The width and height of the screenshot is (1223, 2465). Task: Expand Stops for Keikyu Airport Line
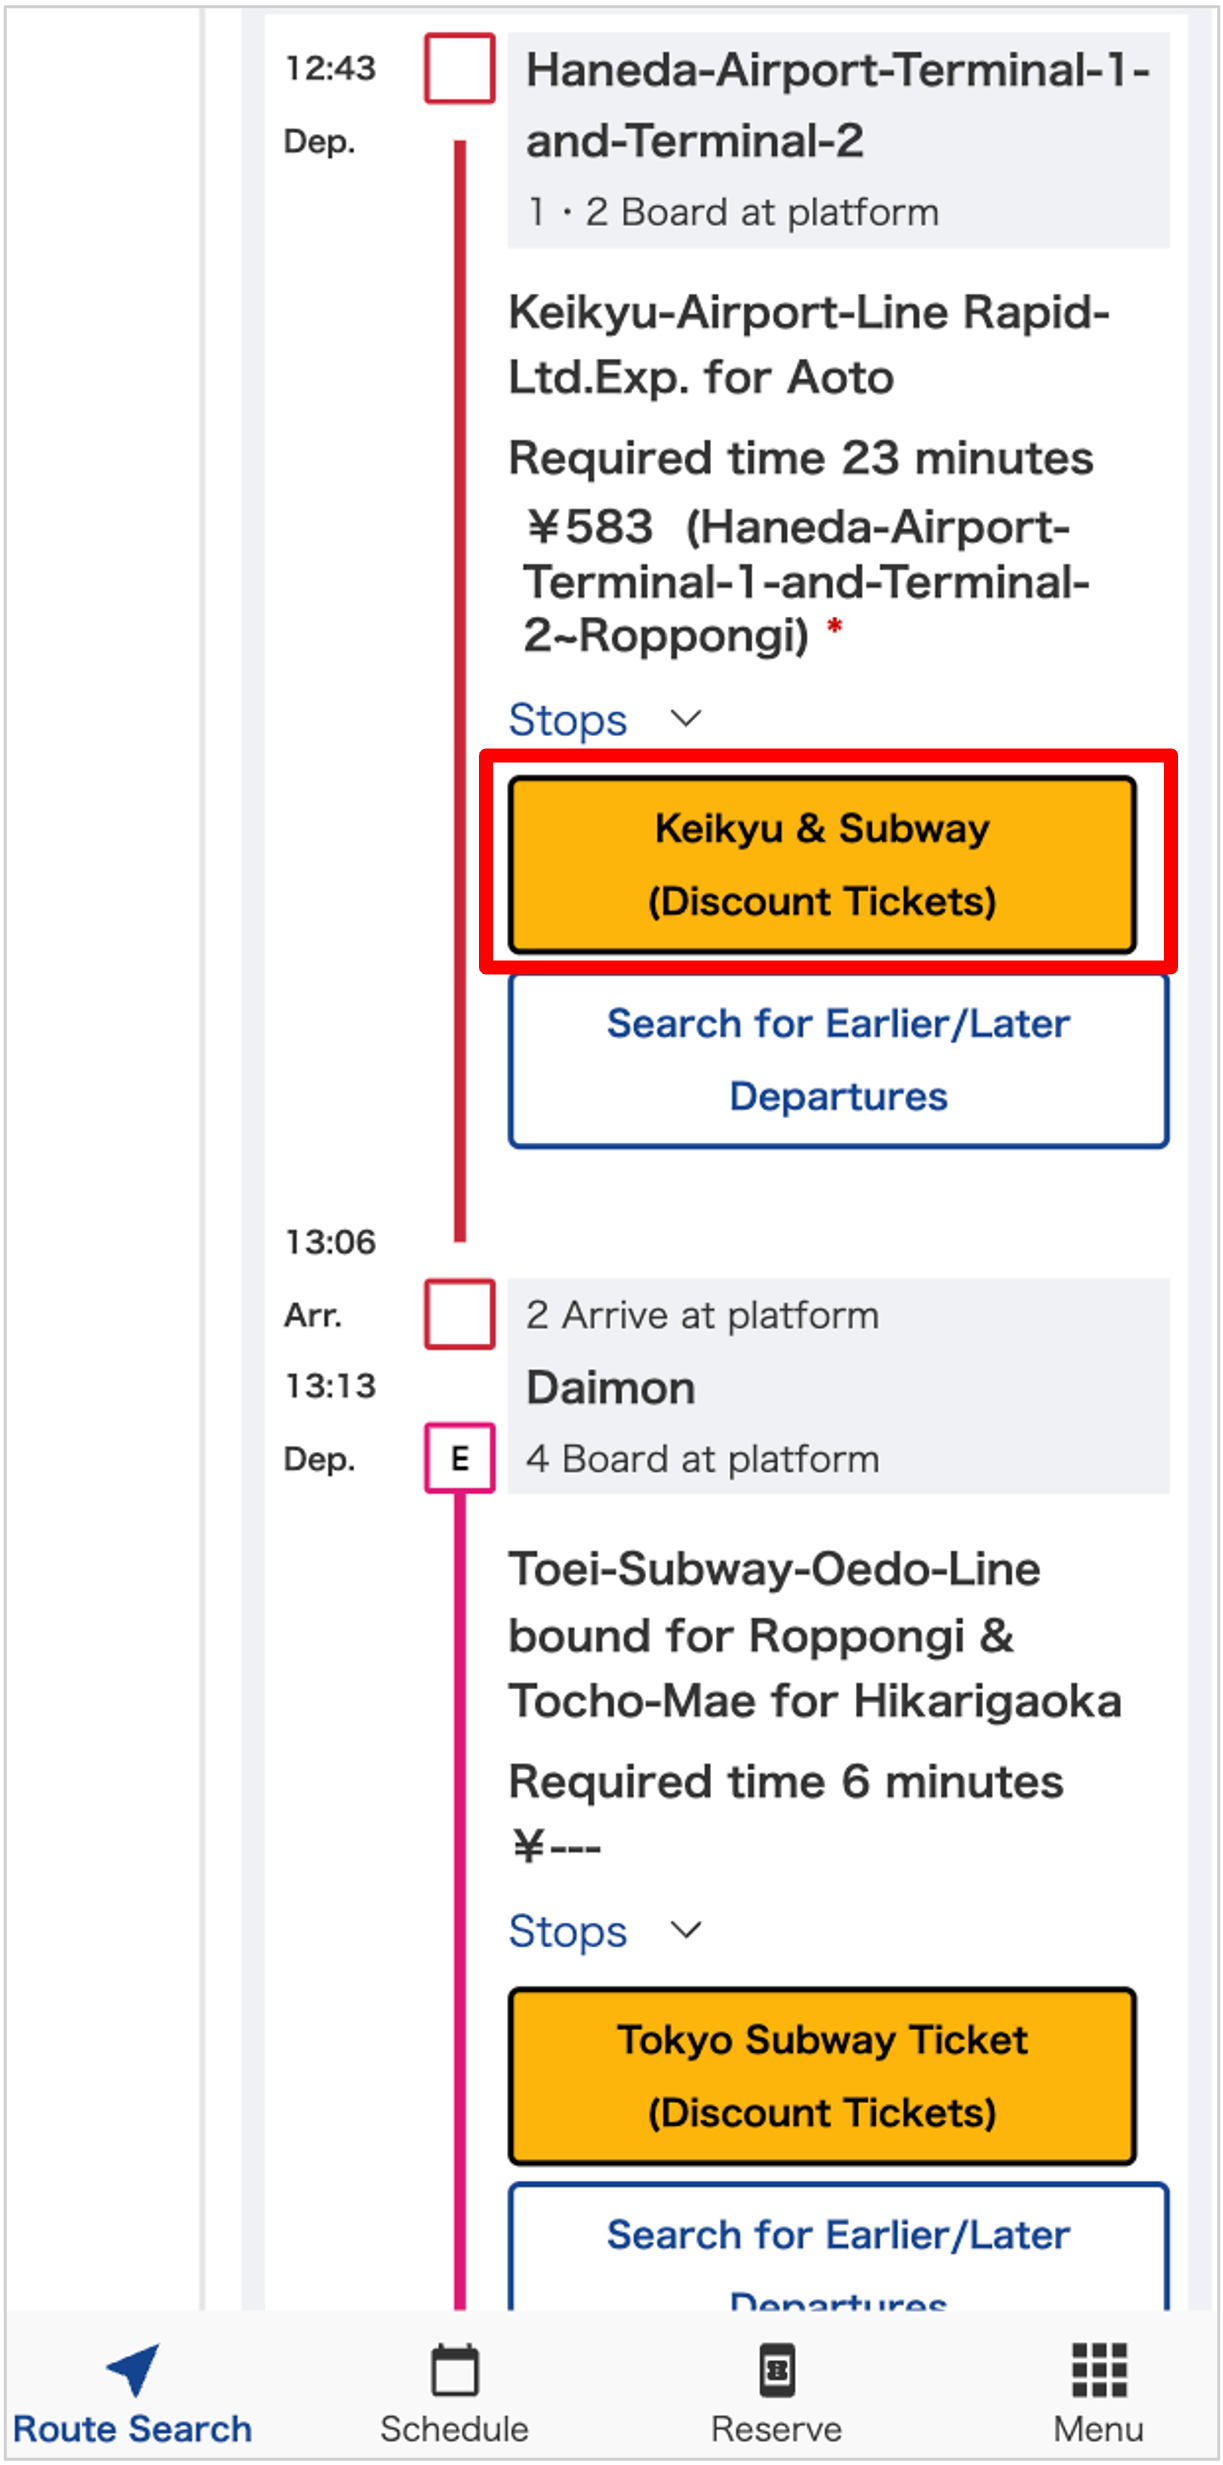click(x=568, y=720)
